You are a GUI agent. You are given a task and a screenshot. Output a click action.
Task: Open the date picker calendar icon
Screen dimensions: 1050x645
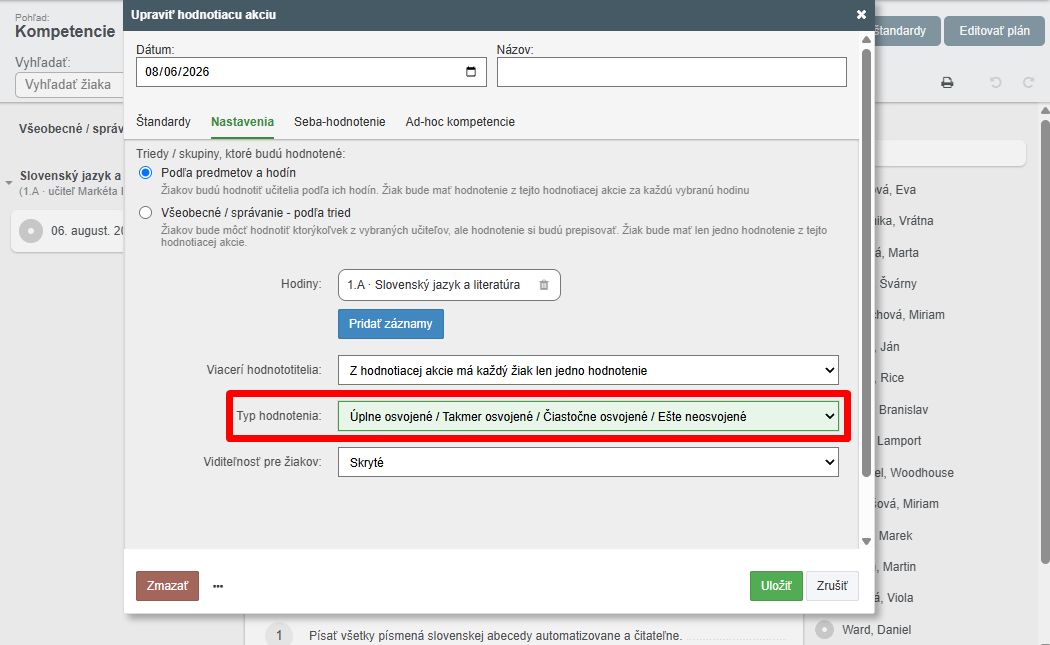(x=471, y=72)
